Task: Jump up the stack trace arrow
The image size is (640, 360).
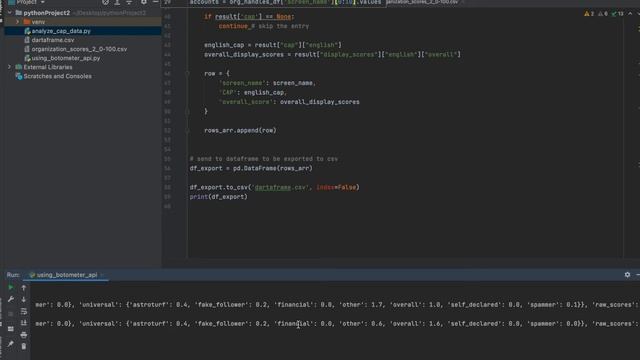Action: click(24, 288)
